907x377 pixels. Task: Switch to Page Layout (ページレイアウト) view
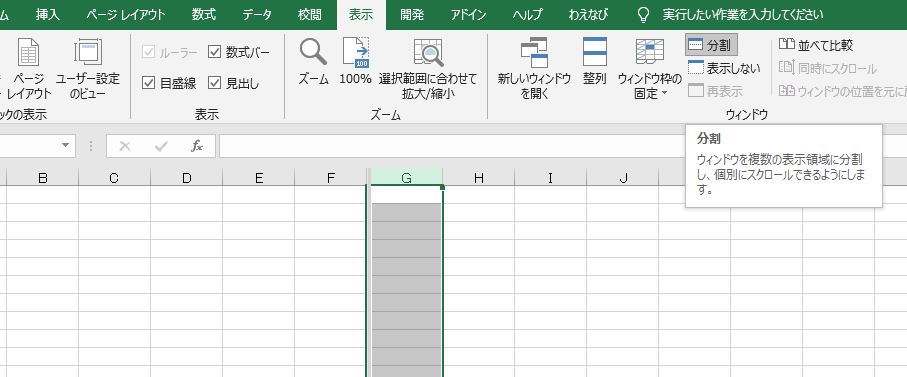click(x=29, y=68)
